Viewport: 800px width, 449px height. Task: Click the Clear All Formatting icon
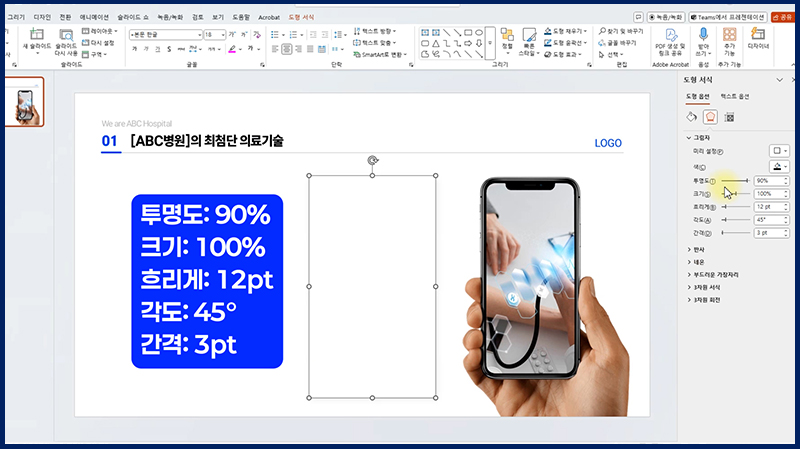257,35
